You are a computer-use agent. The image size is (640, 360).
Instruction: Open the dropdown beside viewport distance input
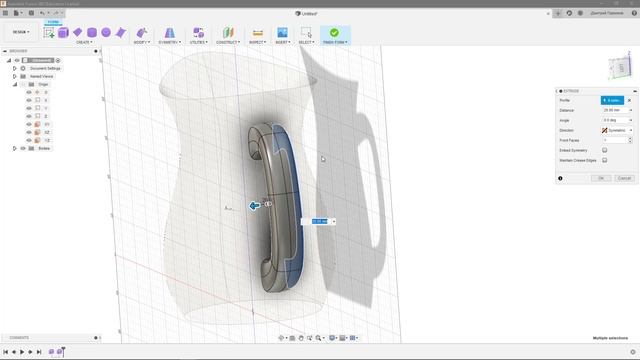click(x=334, y=221)
